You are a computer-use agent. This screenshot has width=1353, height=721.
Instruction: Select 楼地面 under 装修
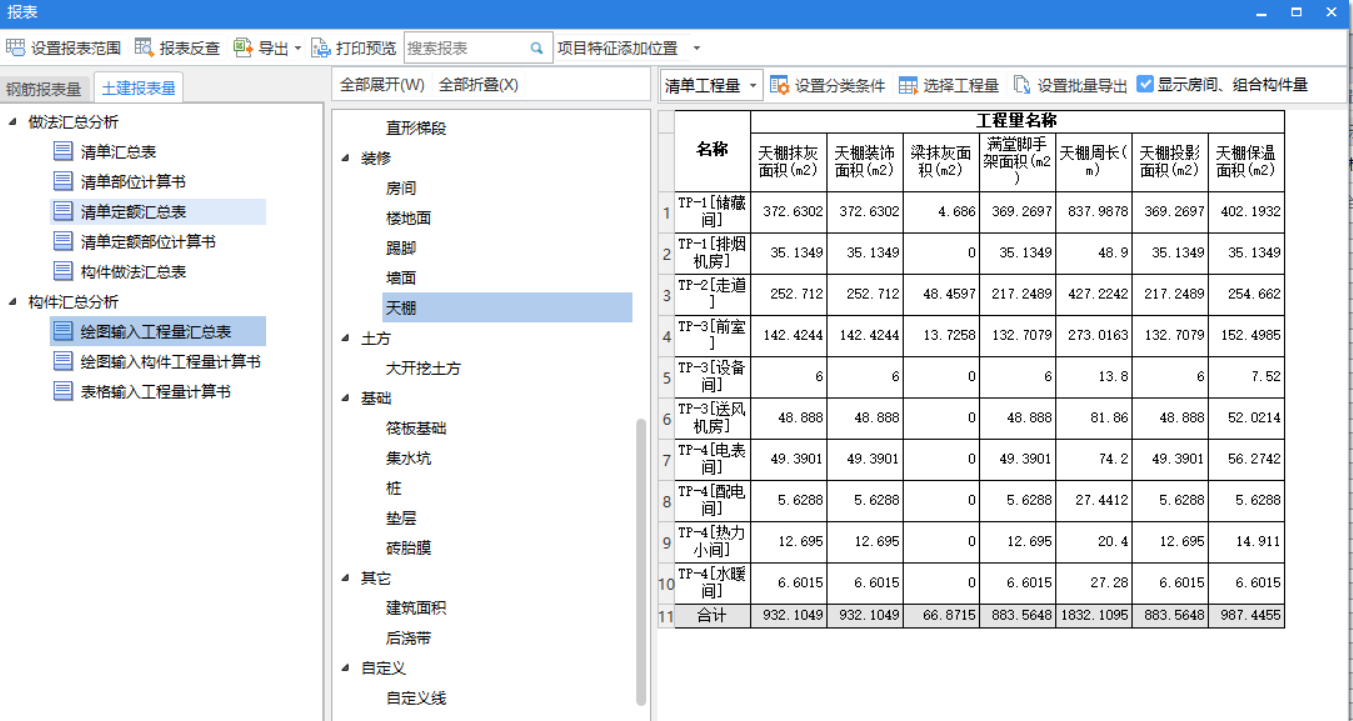408,218
